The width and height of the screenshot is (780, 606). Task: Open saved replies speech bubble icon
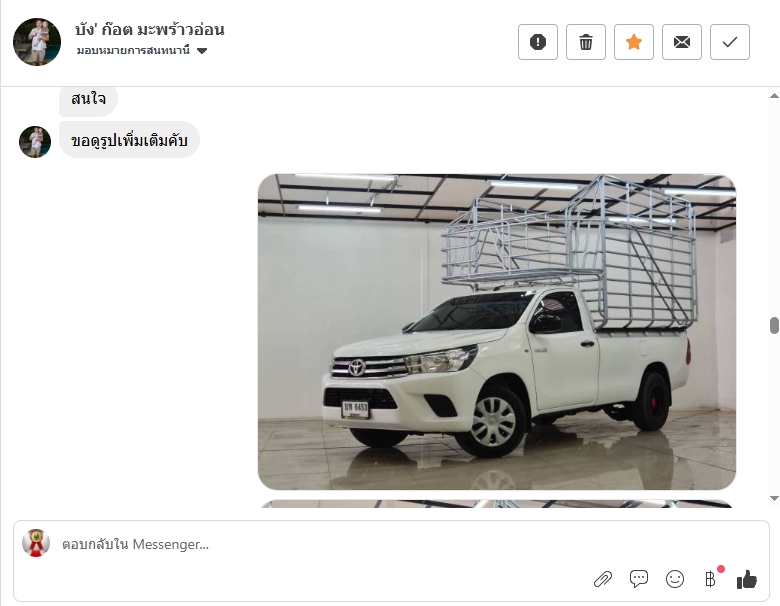639,579
